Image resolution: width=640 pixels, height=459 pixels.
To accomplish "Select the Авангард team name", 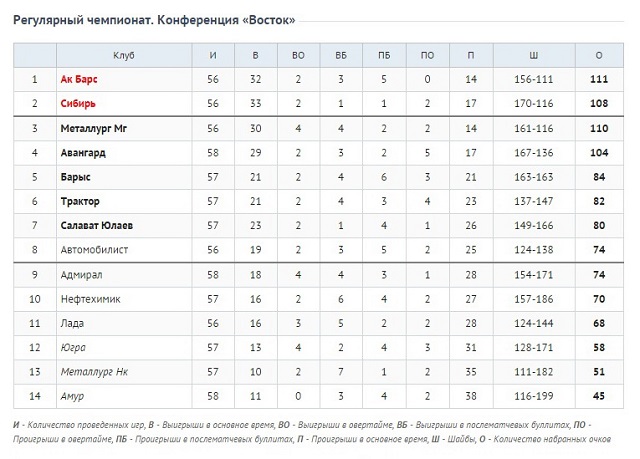I will (83, 153).
